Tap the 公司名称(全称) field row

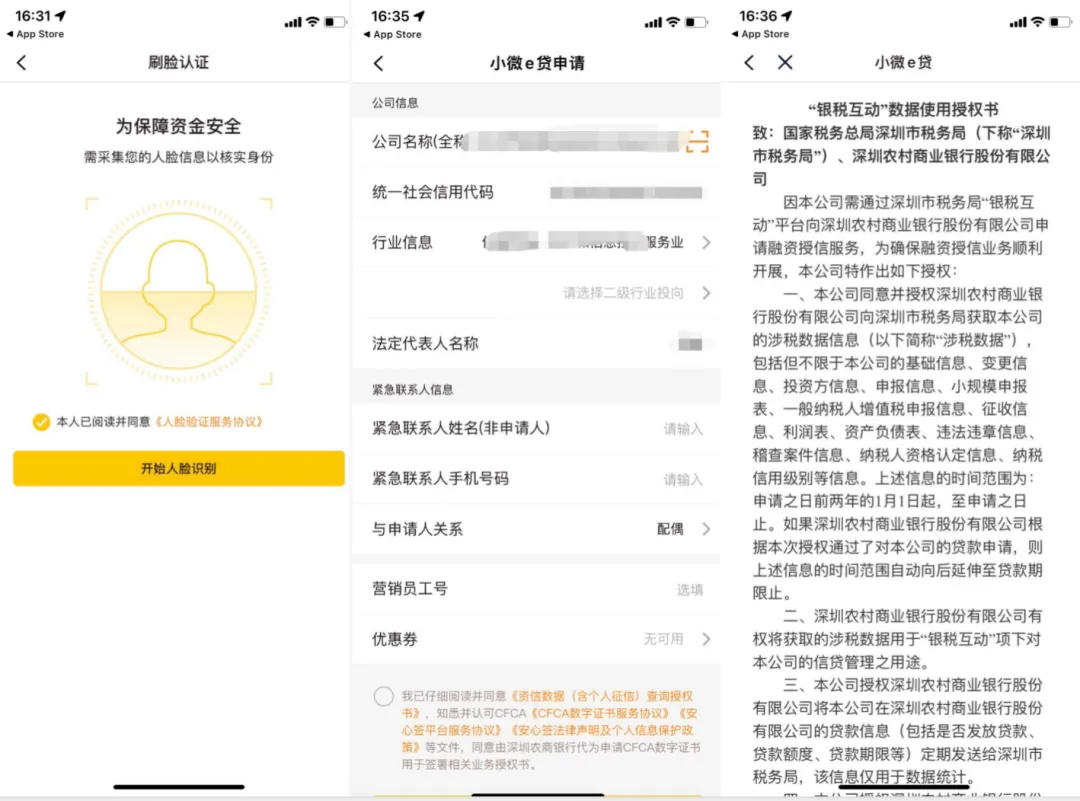click(x=537, y=142)
